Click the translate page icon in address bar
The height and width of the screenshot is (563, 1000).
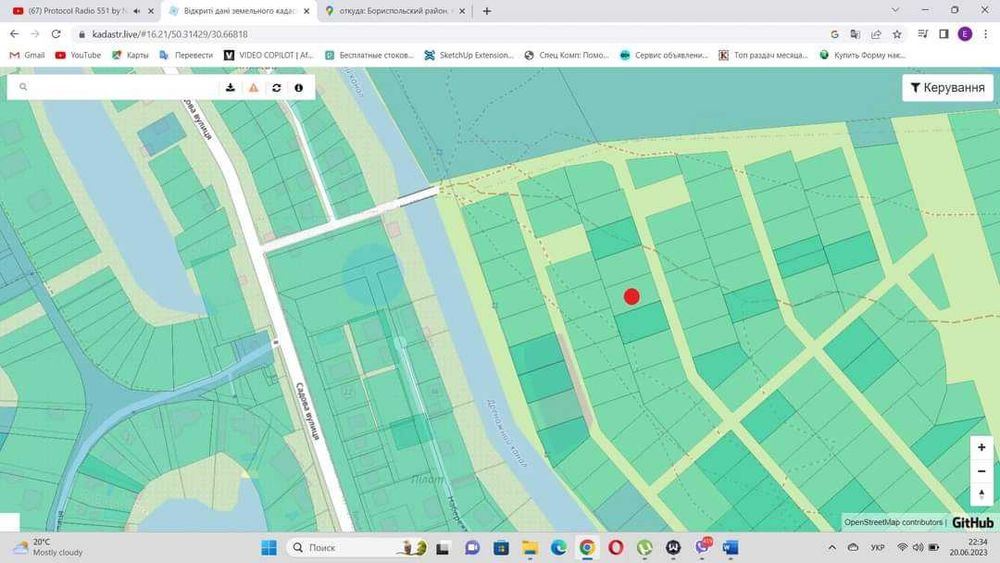pyautogui.click(x=855, y=34)
